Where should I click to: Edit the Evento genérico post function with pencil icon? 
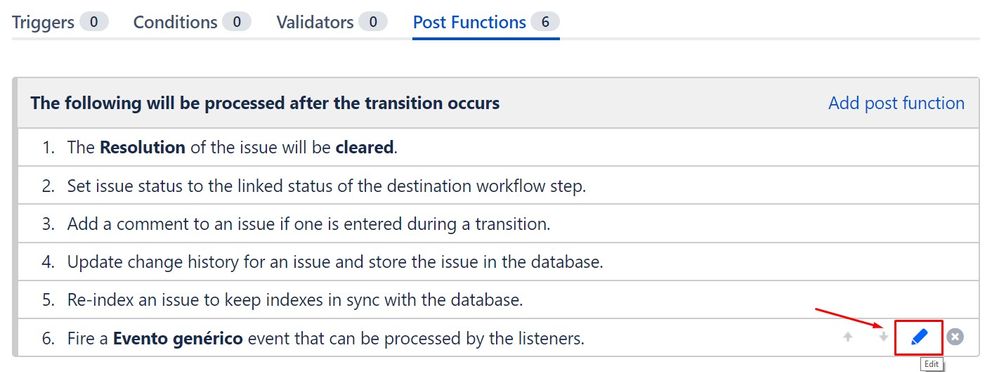pos(919,337)
